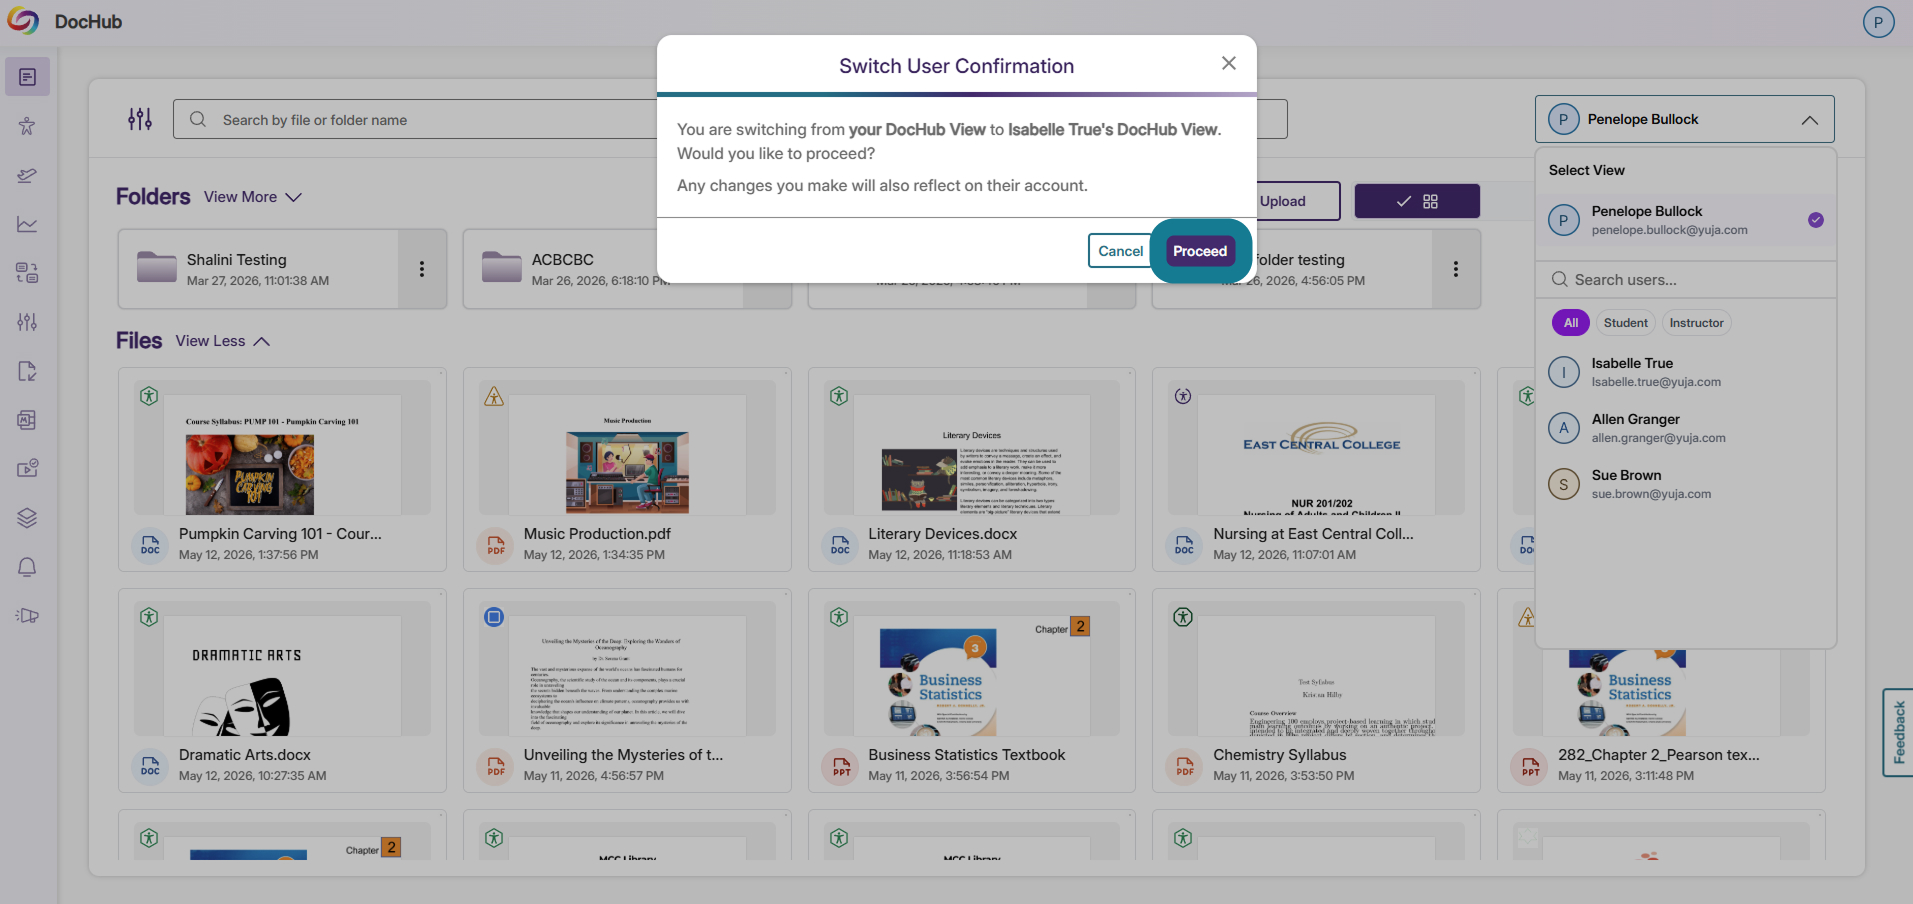Click accessibility badge on Nursing at East Central card
The width and height of the screenshot is (1913, 904).
[1183, 396]
